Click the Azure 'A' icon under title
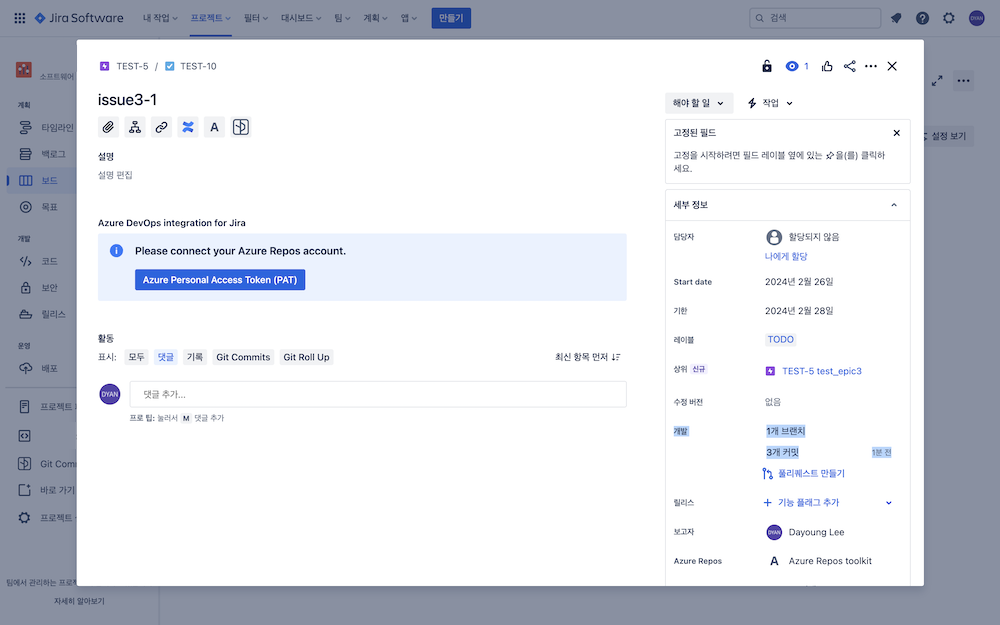 tap(214, 127)
